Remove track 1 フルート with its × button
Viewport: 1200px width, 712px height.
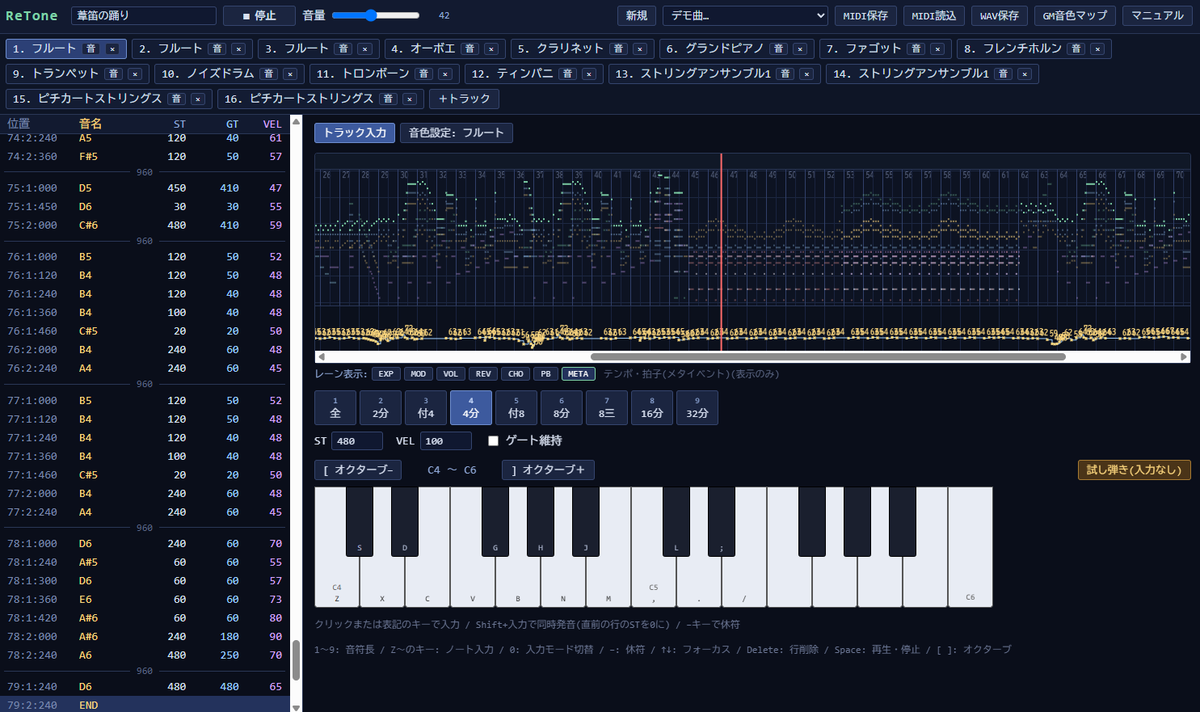click(112, 48)
